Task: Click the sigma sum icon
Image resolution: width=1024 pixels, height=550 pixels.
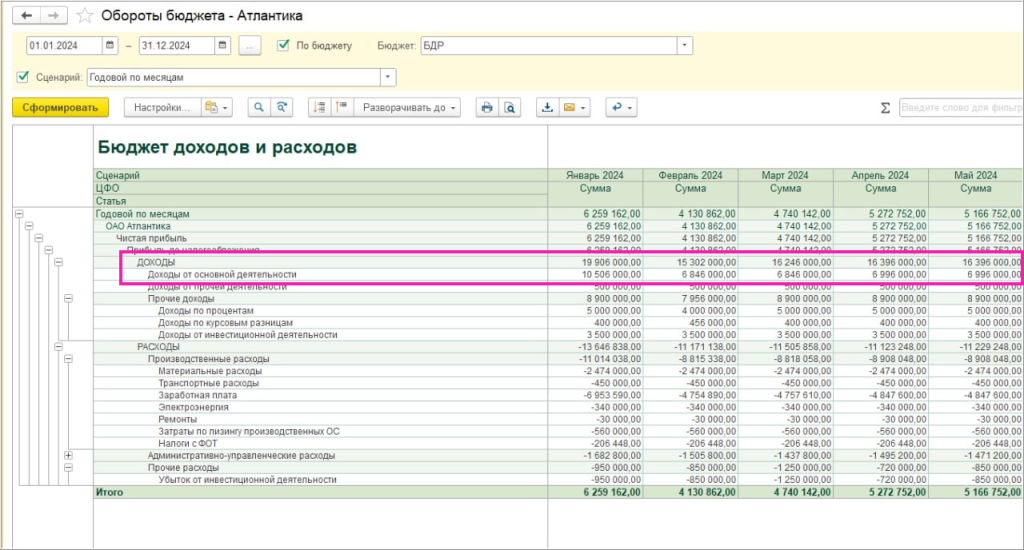Action: pyautogui.click(x=885, y=107)
